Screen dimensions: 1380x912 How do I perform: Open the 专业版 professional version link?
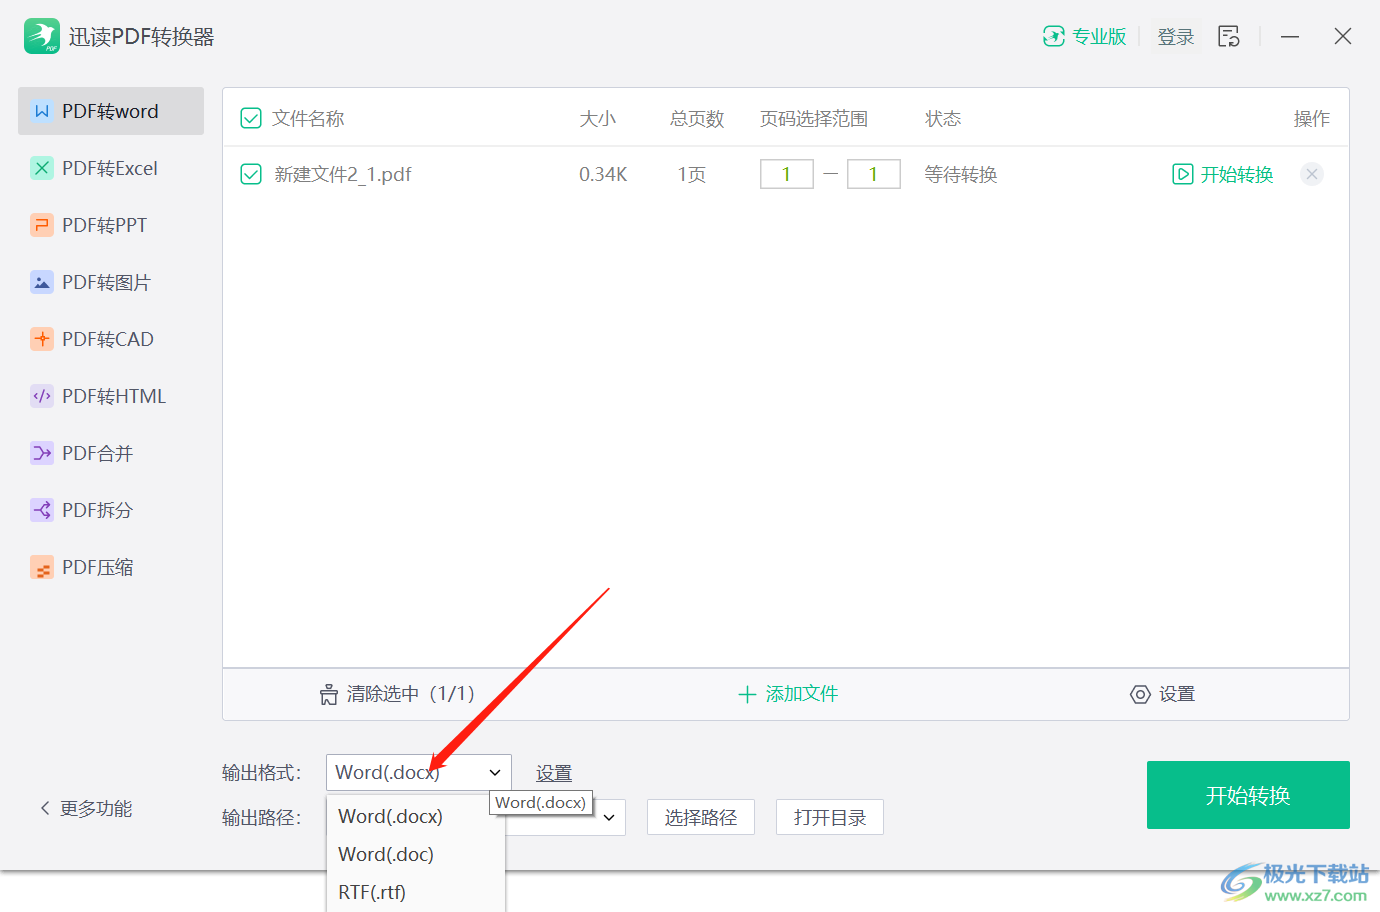coord(1099,37)
